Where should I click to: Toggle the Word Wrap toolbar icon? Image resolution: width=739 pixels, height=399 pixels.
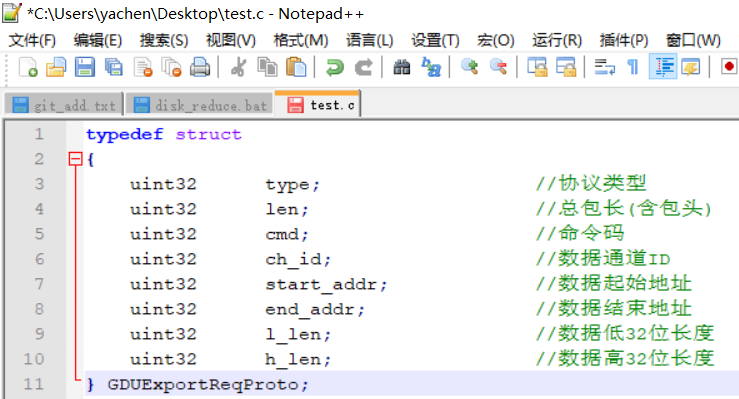click(605, 67)
